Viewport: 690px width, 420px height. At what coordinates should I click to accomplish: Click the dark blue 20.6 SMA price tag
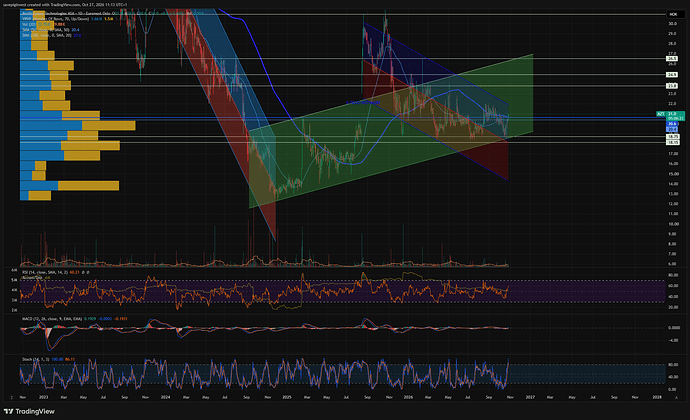coord(672,124)
